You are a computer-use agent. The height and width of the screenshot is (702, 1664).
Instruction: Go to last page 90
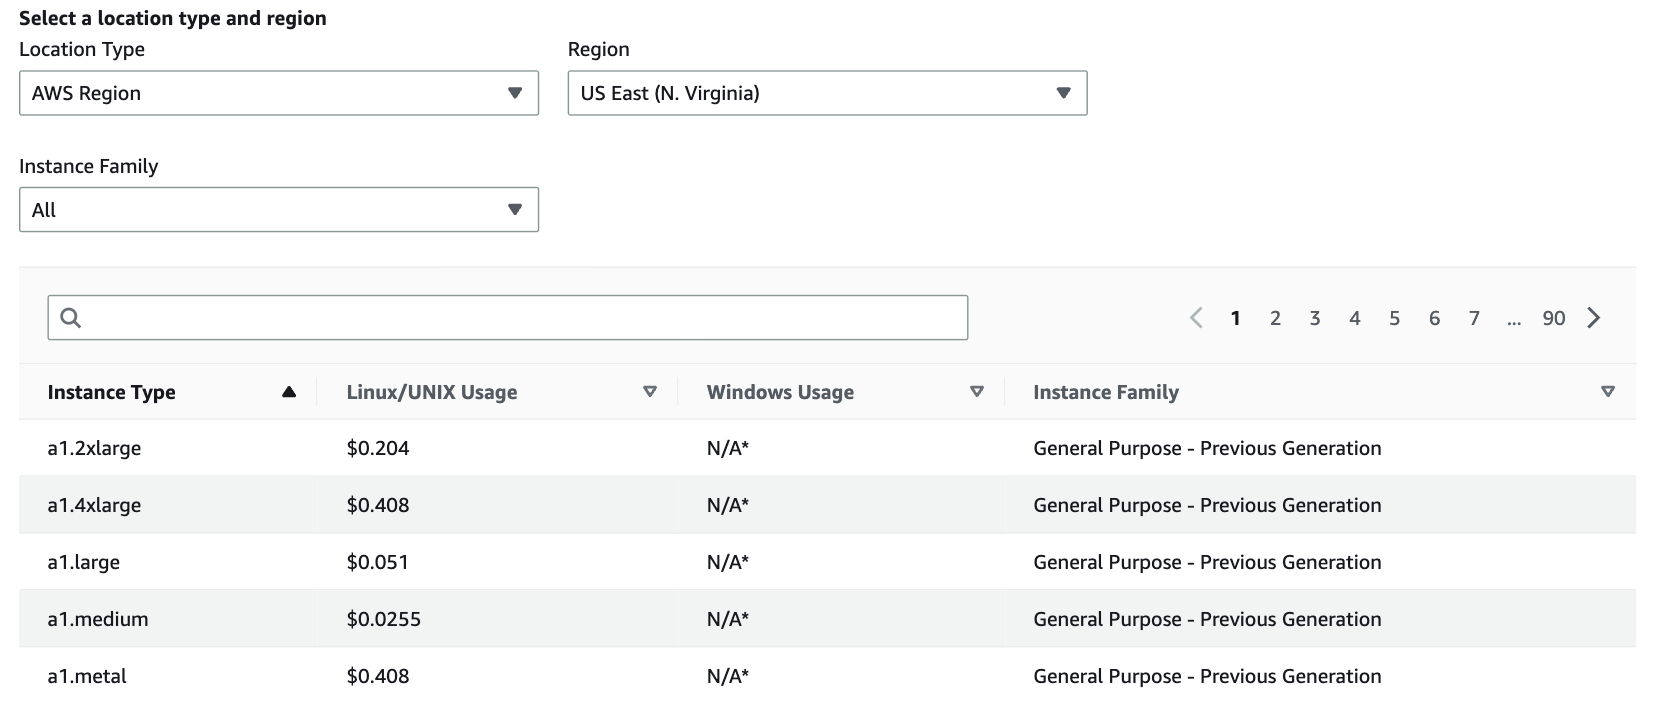1553,318
